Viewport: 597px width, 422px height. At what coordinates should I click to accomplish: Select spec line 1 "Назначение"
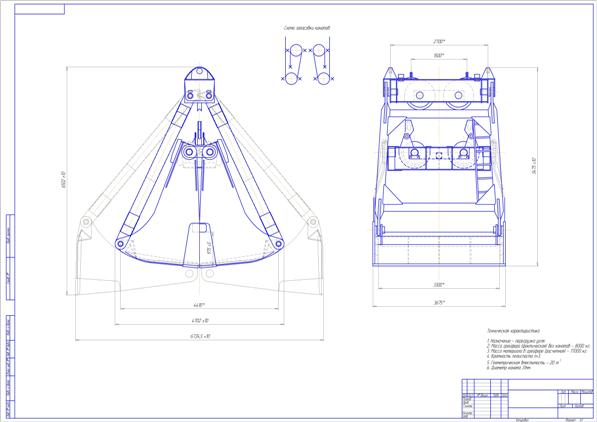516,341
